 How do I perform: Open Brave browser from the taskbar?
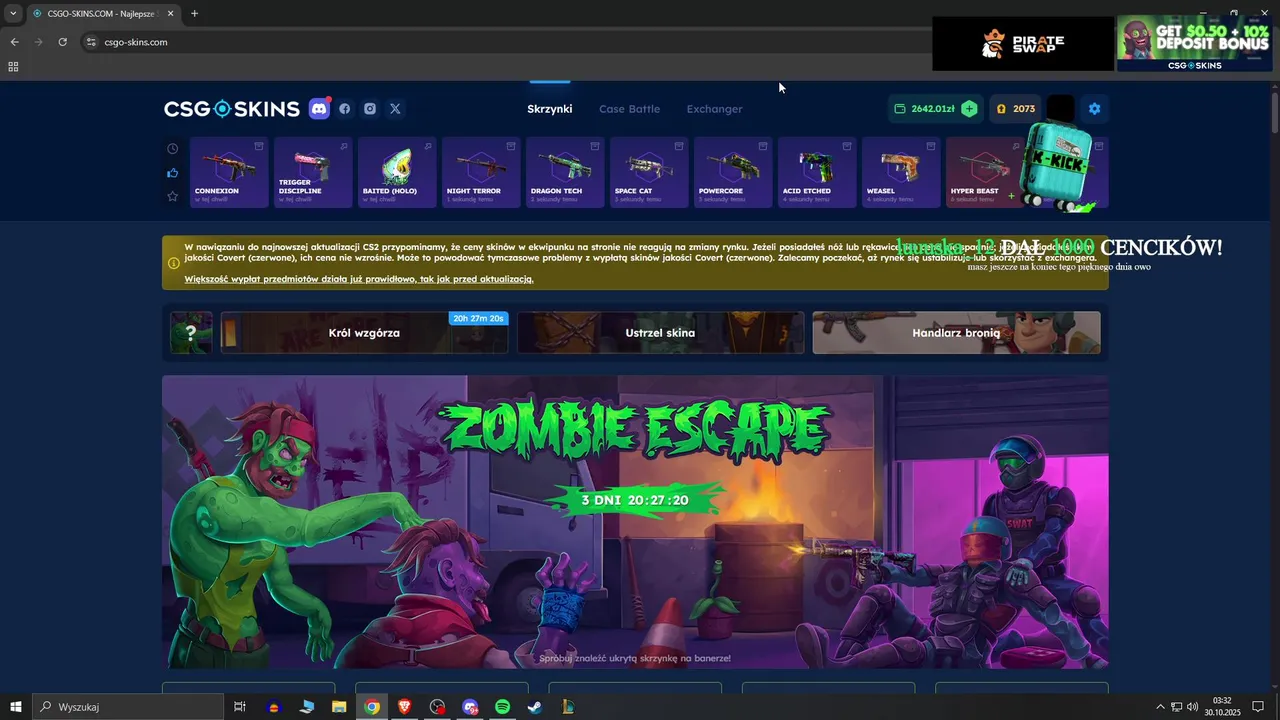click(404, 707)
